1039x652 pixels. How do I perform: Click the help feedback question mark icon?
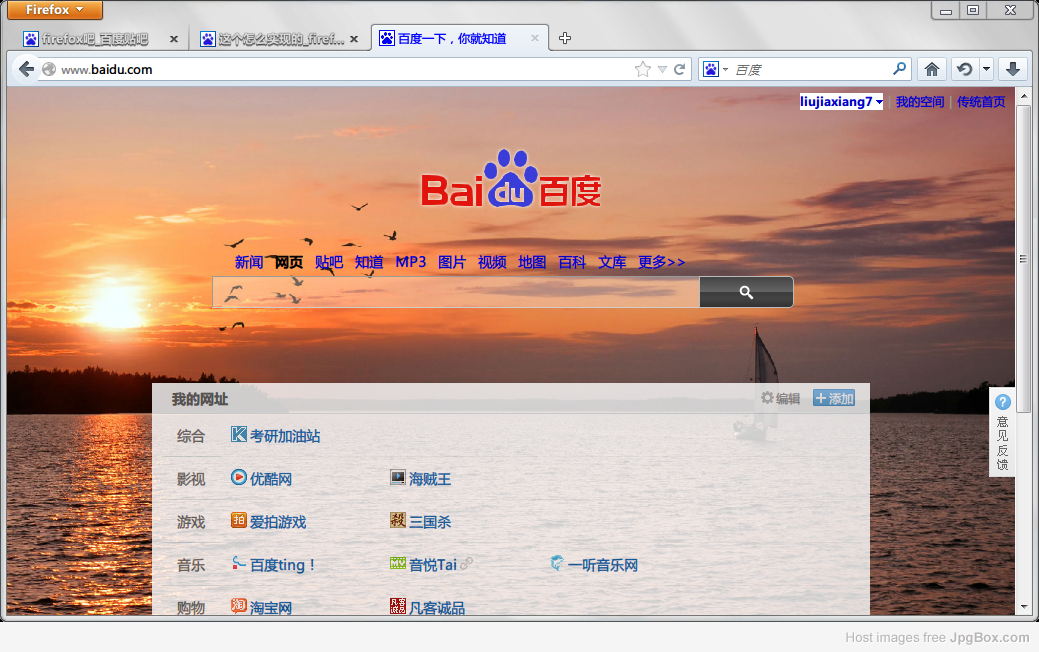tap(1003, 402)
